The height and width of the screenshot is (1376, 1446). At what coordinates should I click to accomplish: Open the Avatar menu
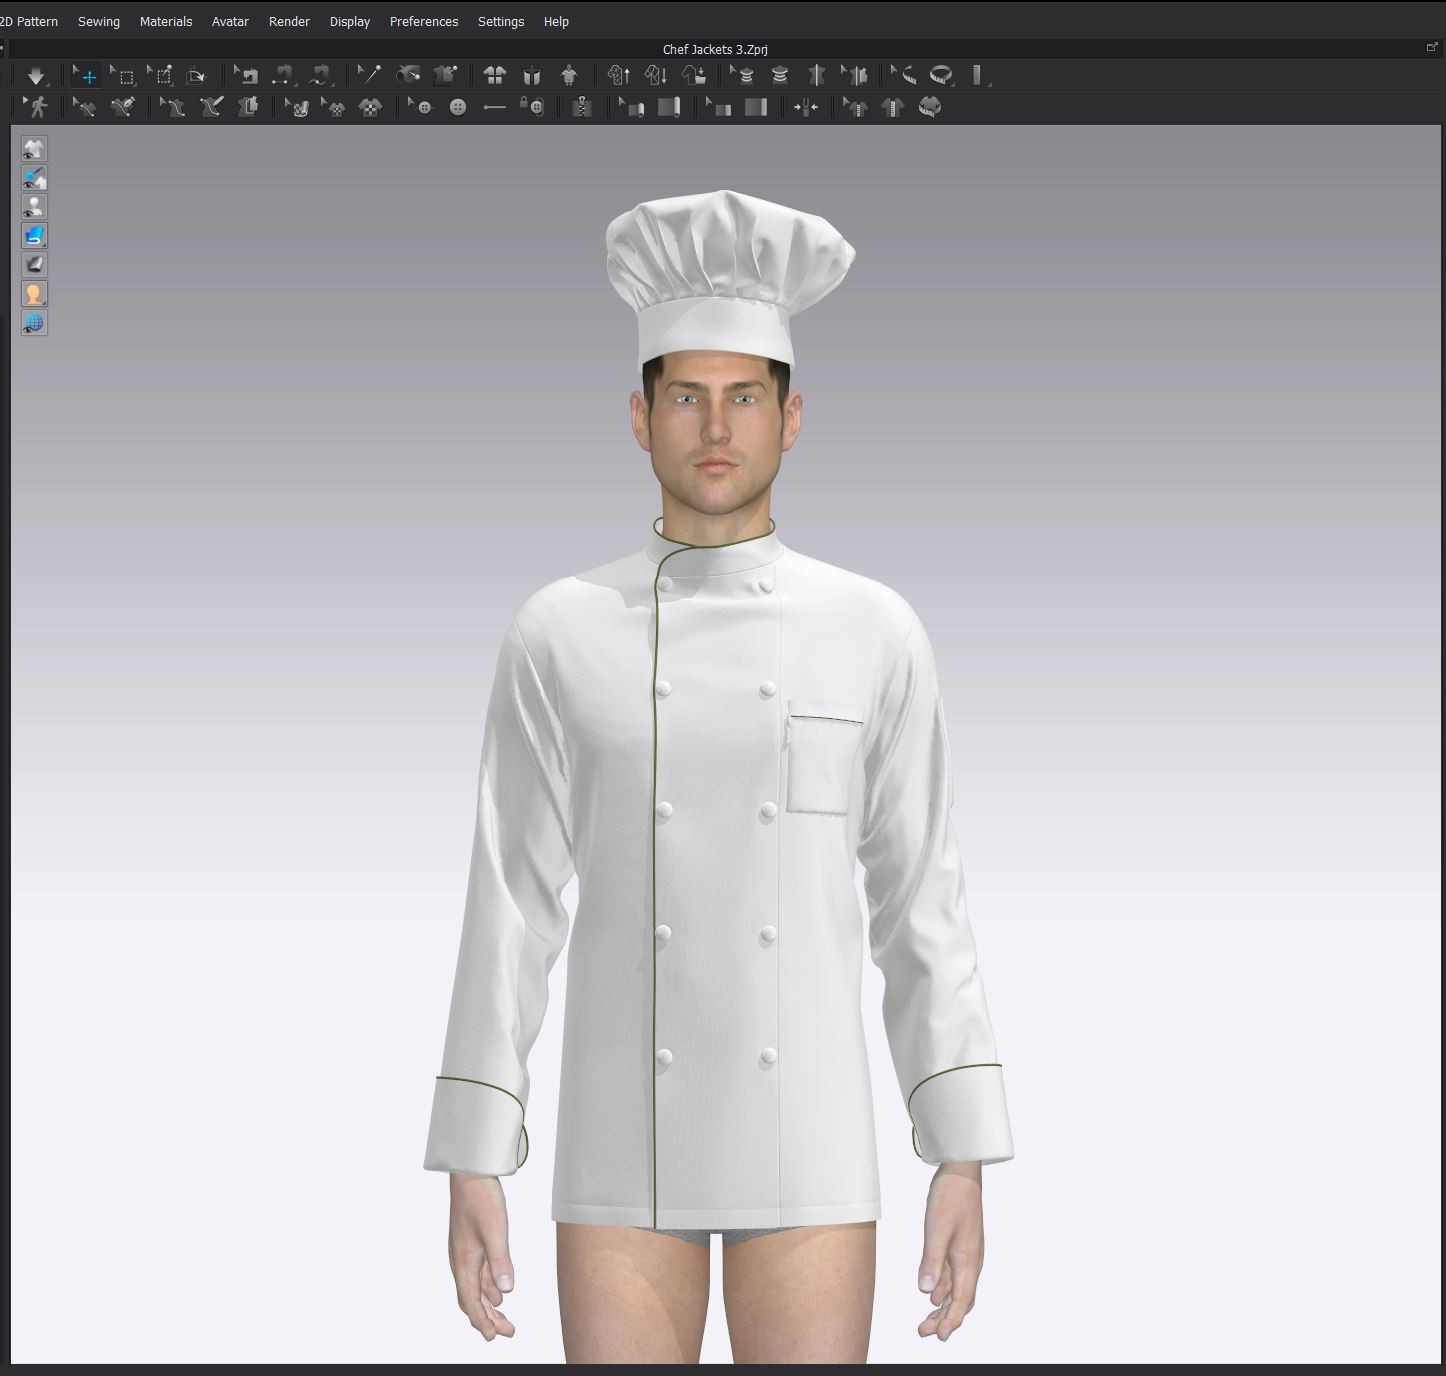click(x=229, y=21)
